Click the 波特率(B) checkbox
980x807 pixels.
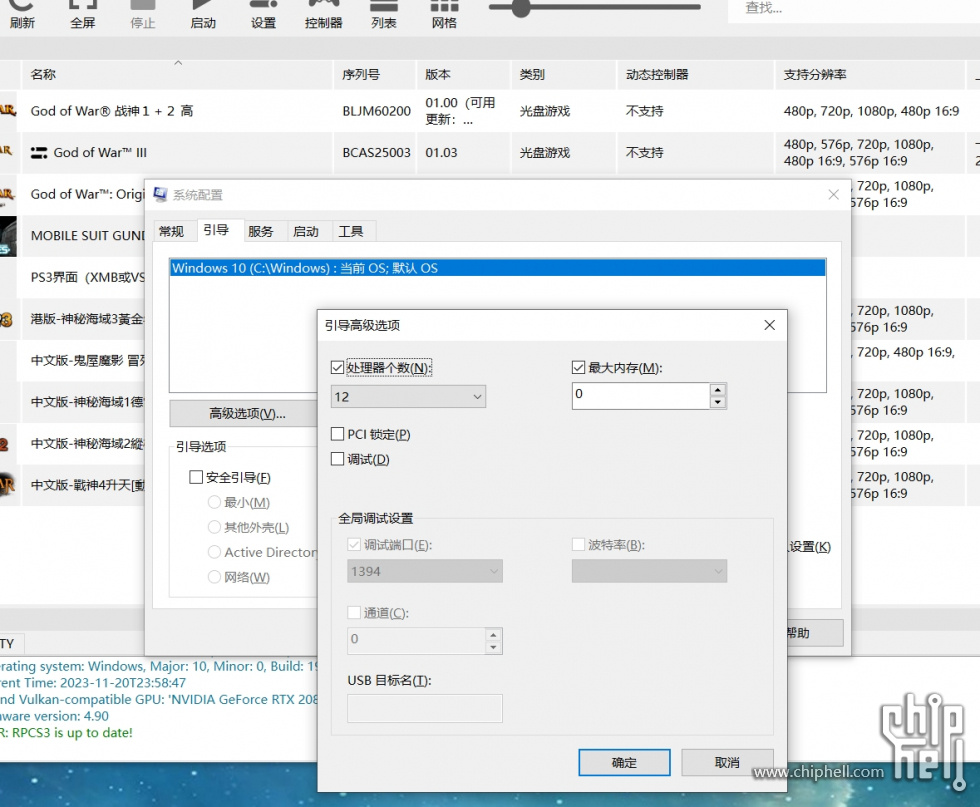[578, 544]
